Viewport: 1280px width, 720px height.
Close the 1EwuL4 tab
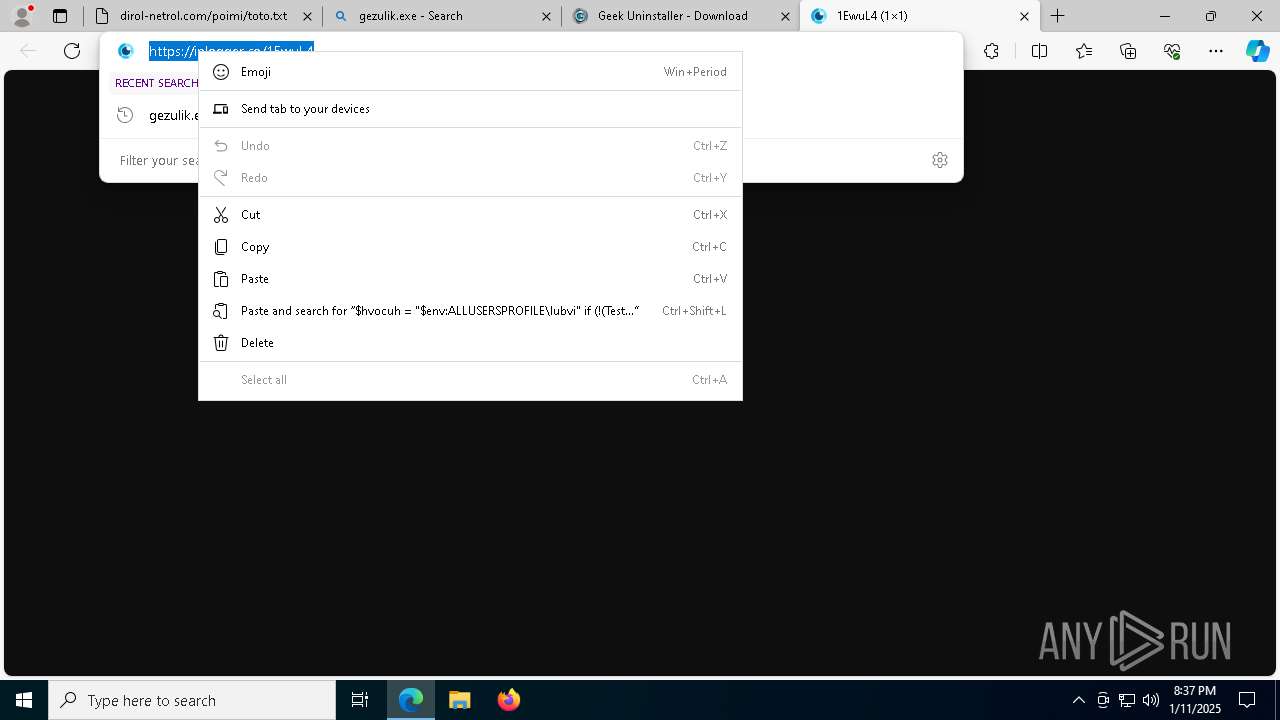[1024, 16]
